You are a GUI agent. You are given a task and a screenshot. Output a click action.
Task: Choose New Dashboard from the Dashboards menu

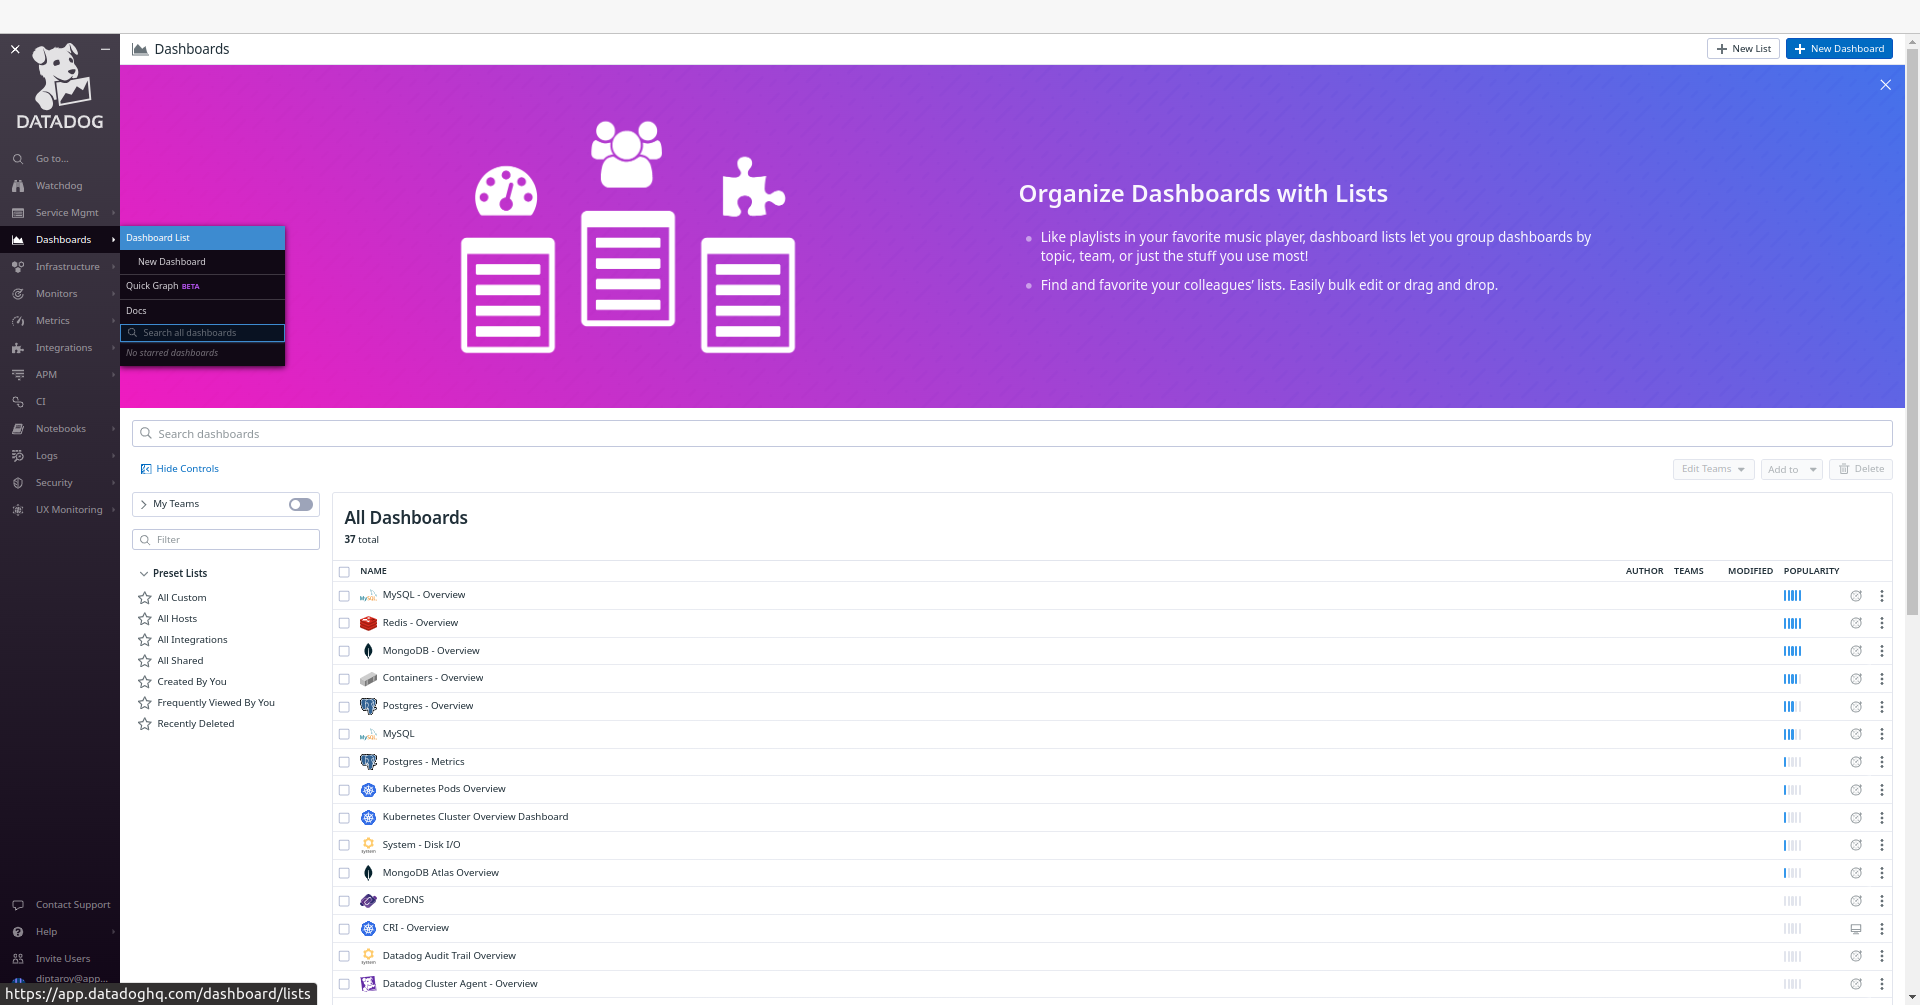[x=170, y=262]
